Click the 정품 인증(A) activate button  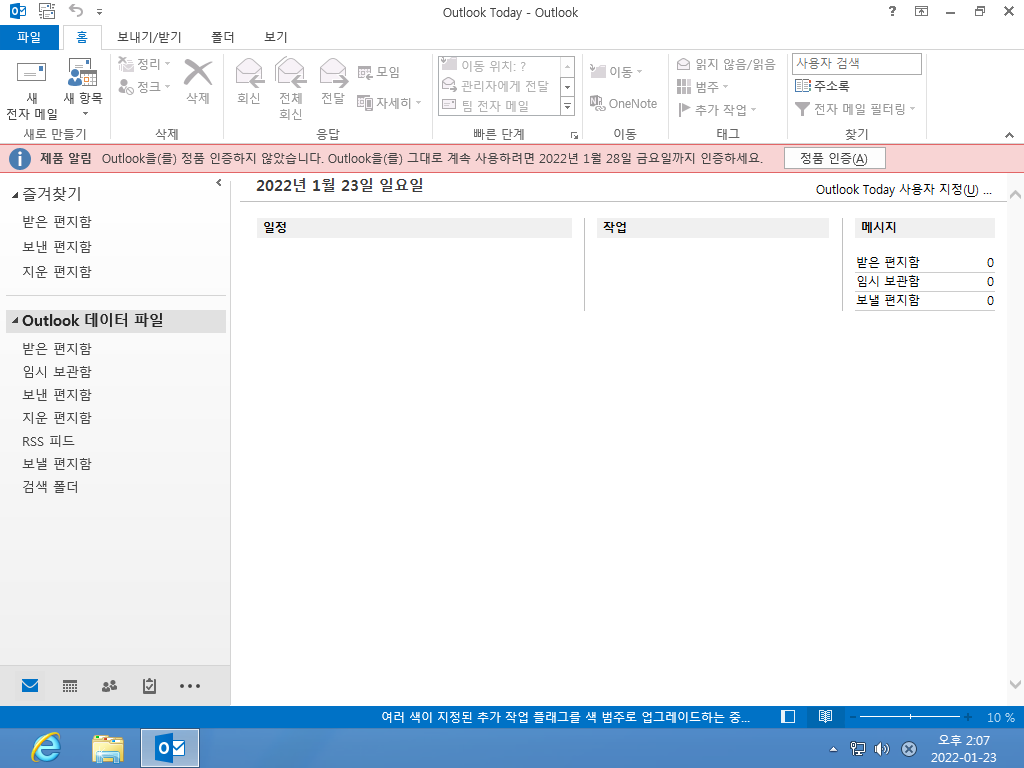point(834,159)
